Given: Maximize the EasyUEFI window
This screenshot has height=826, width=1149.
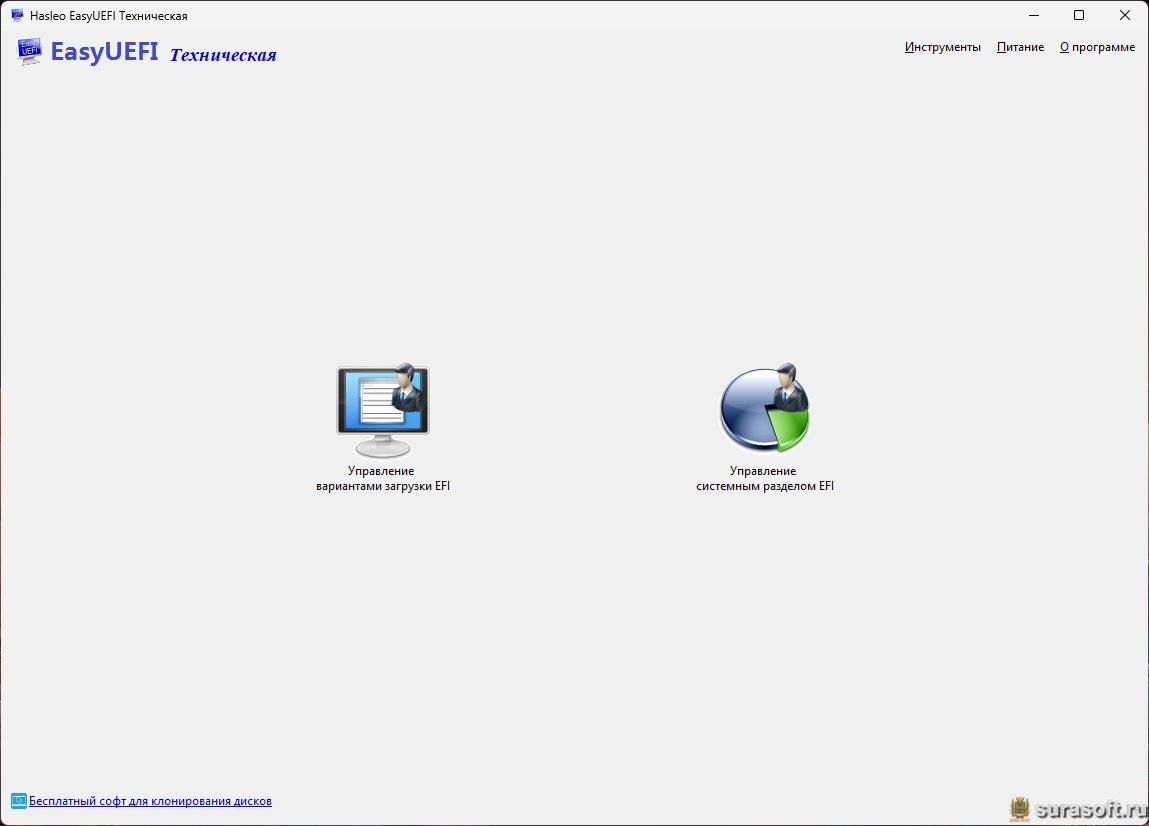Looking at the screenshot, I should tap(1079, 15).
